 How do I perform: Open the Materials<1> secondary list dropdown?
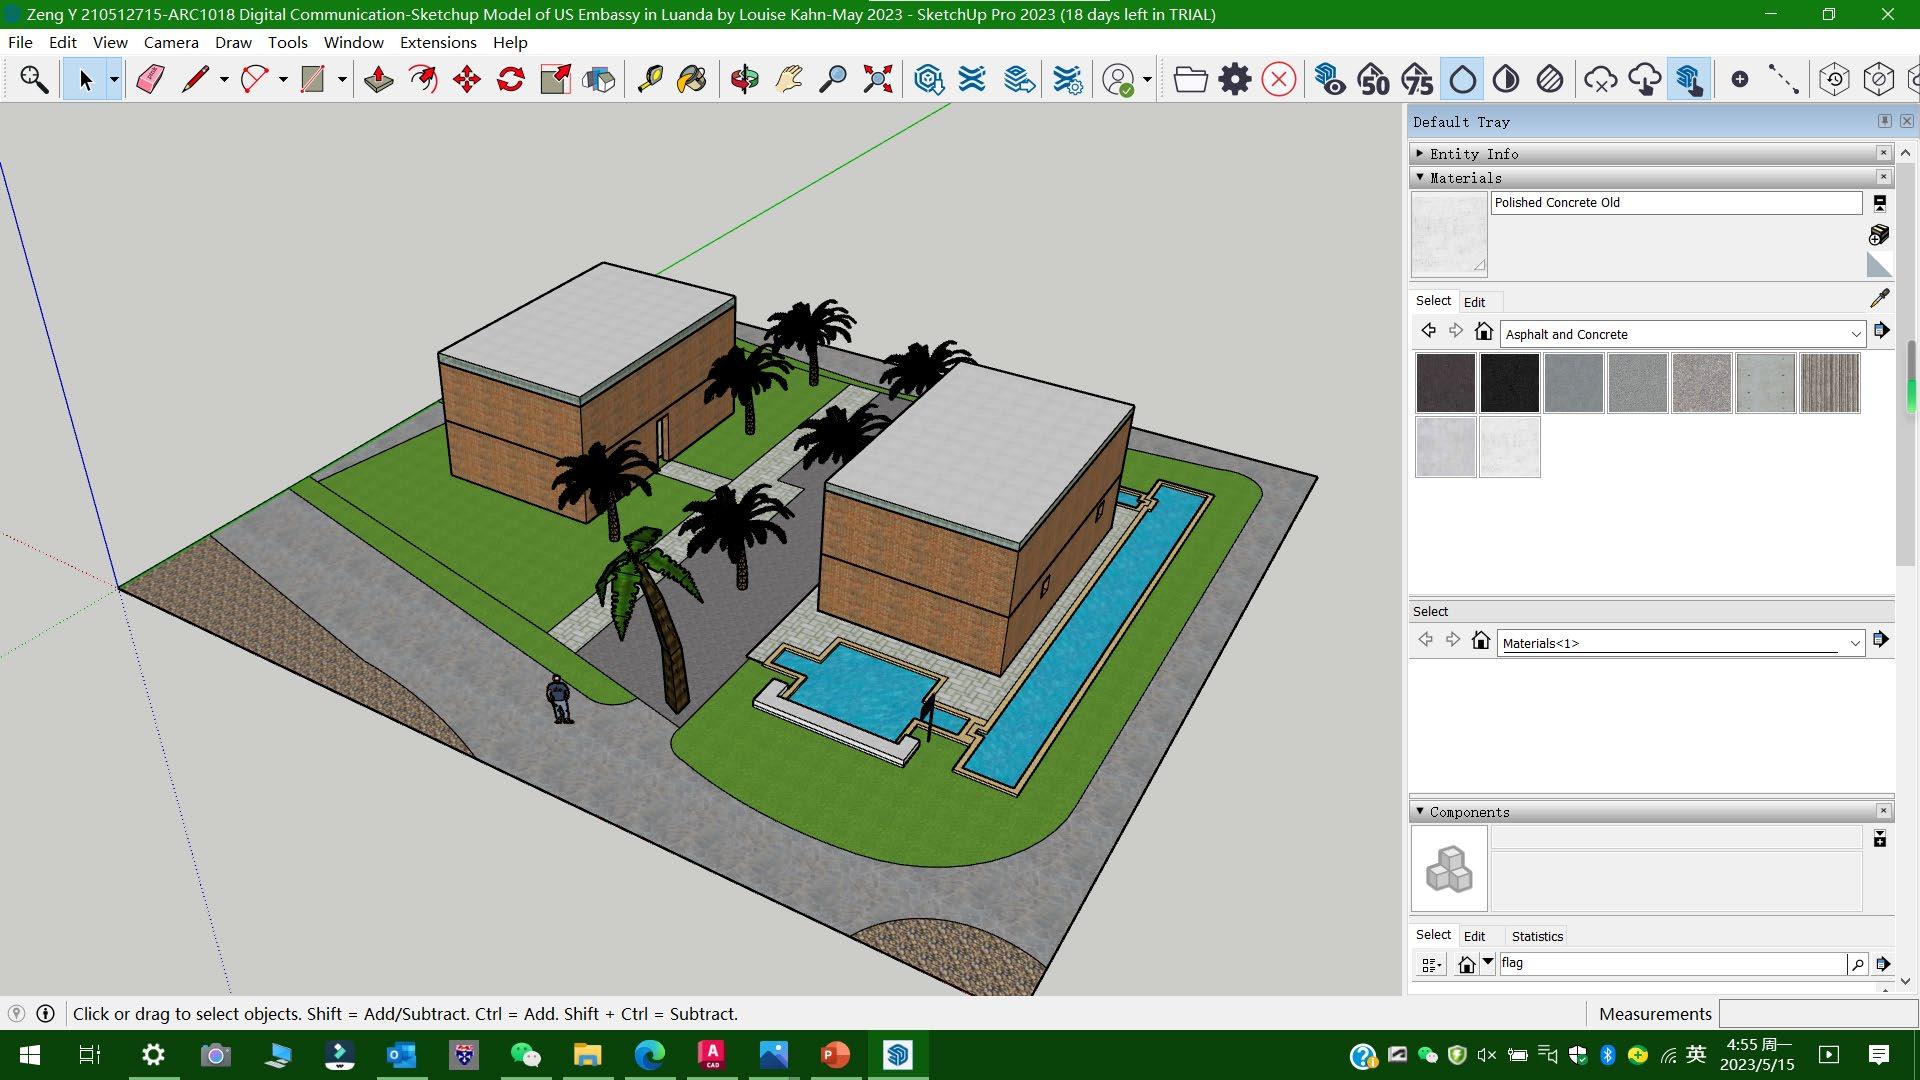tap(1854, 643)
